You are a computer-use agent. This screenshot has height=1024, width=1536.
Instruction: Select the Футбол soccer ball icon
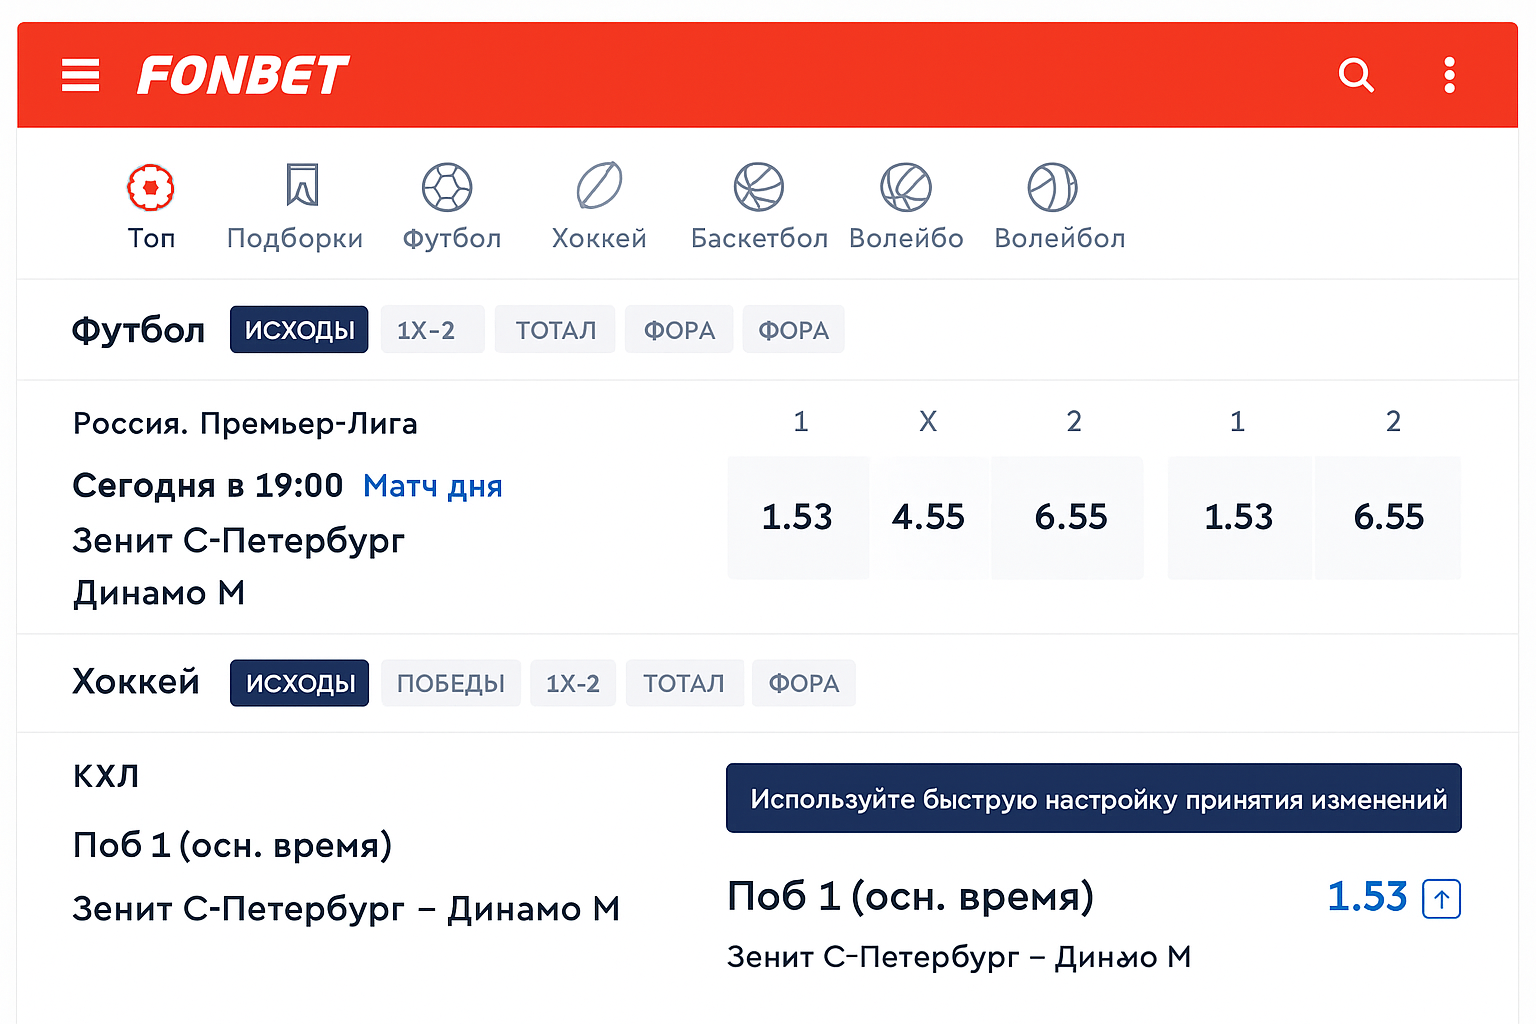[x=447, y=188]
